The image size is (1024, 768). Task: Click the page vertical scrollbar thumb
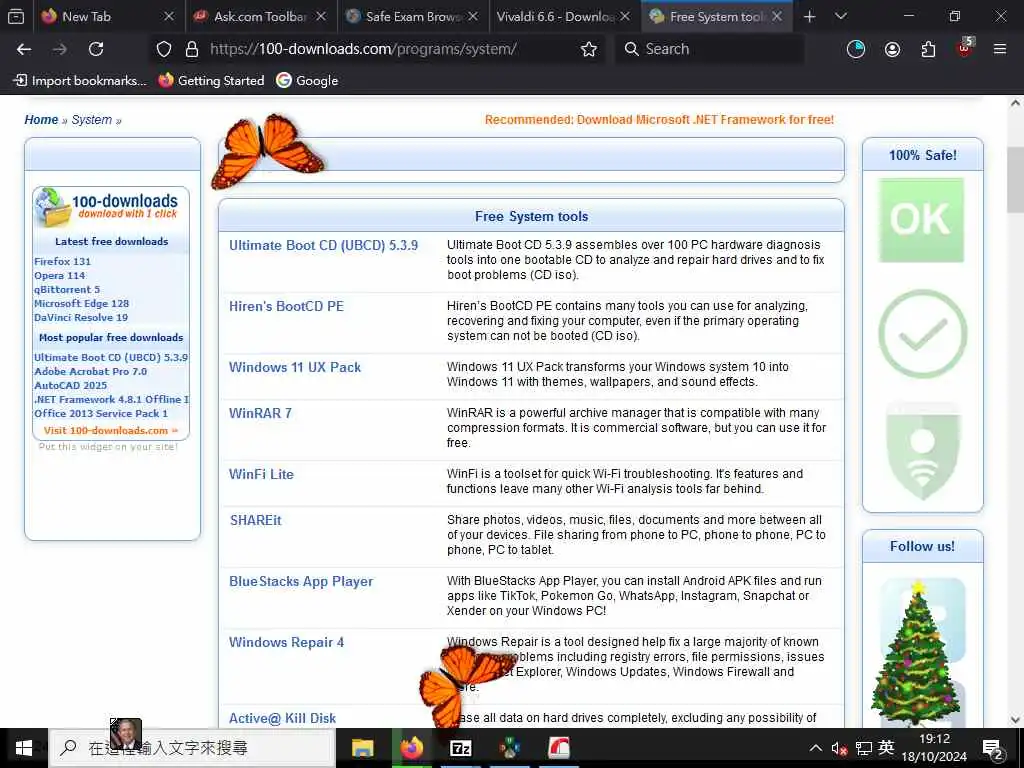point(1015,180)
